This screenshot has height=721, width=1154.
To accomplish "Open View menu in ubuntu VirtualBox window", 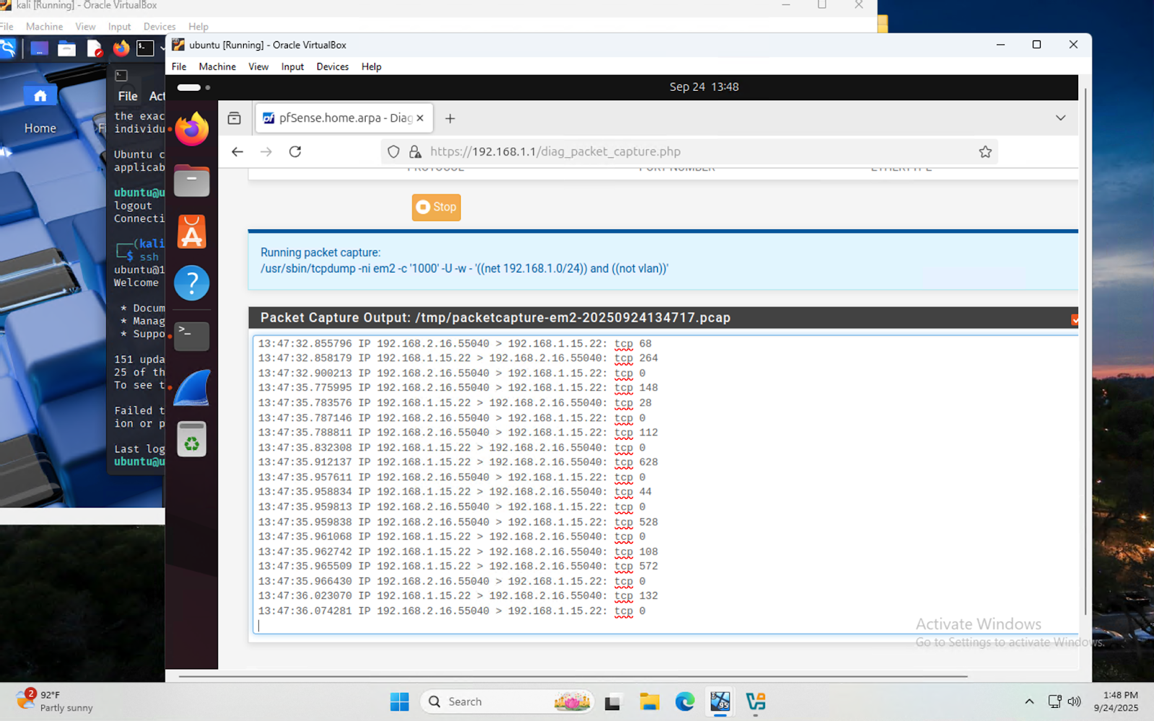I will point(258,66).
